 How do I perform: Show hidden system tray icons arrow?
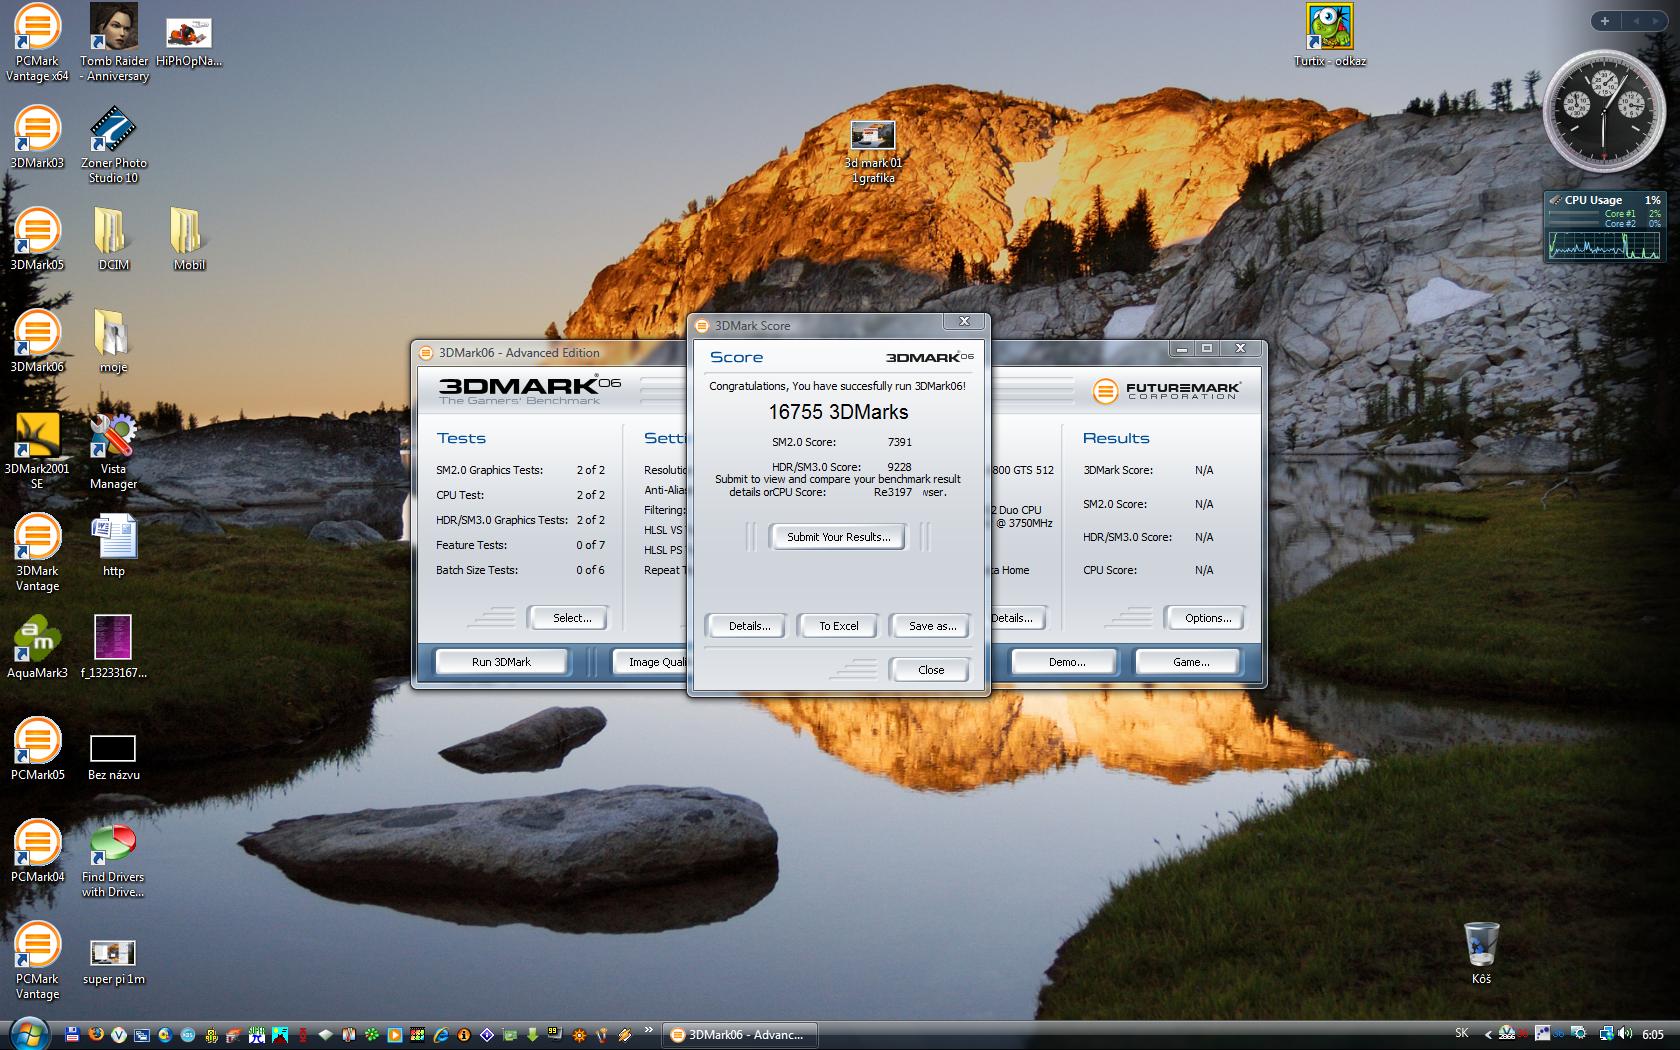pos(1488,1034)
